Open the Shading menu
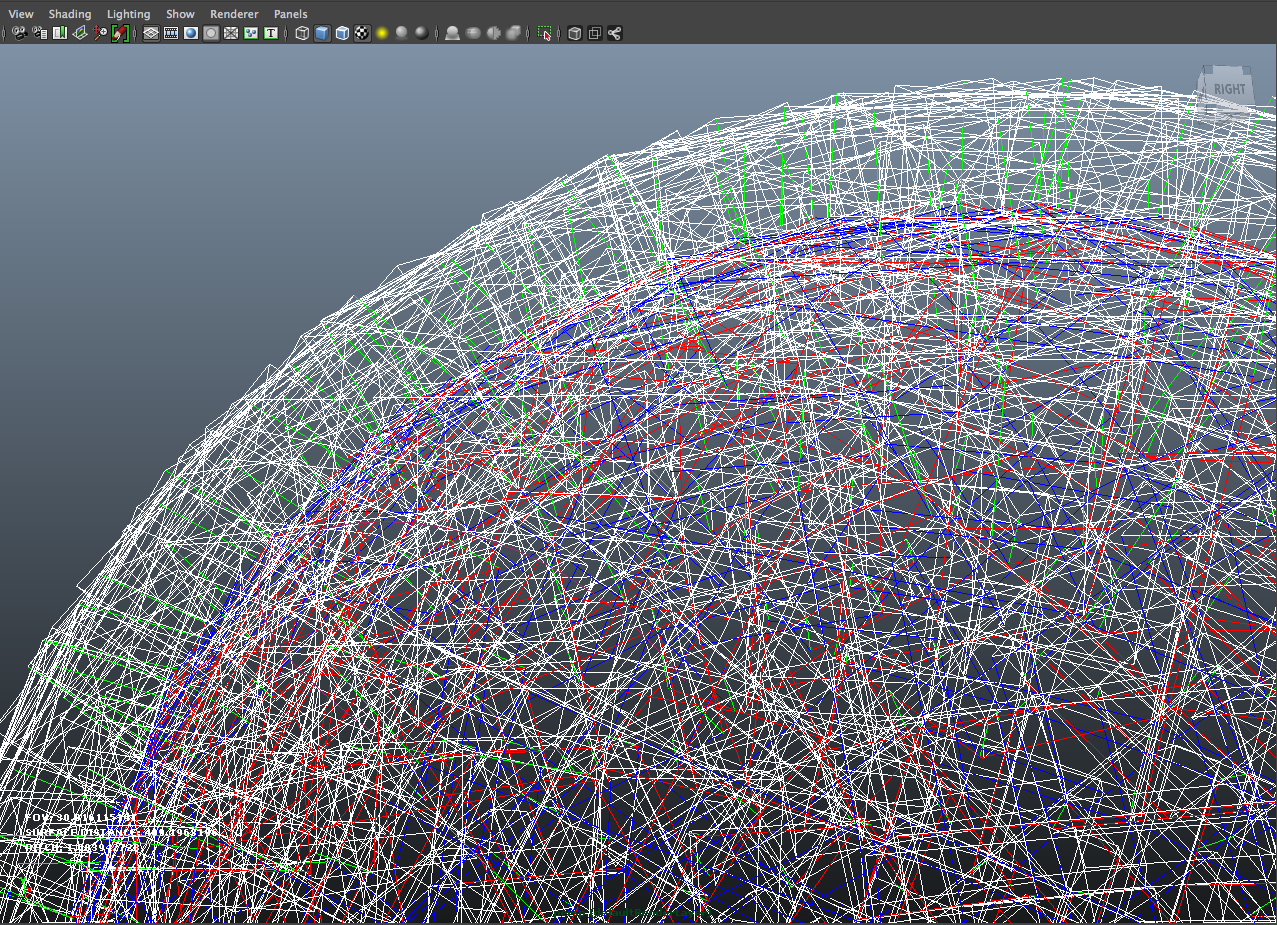This screenshot has height=925, width=1277. (70, 14)
